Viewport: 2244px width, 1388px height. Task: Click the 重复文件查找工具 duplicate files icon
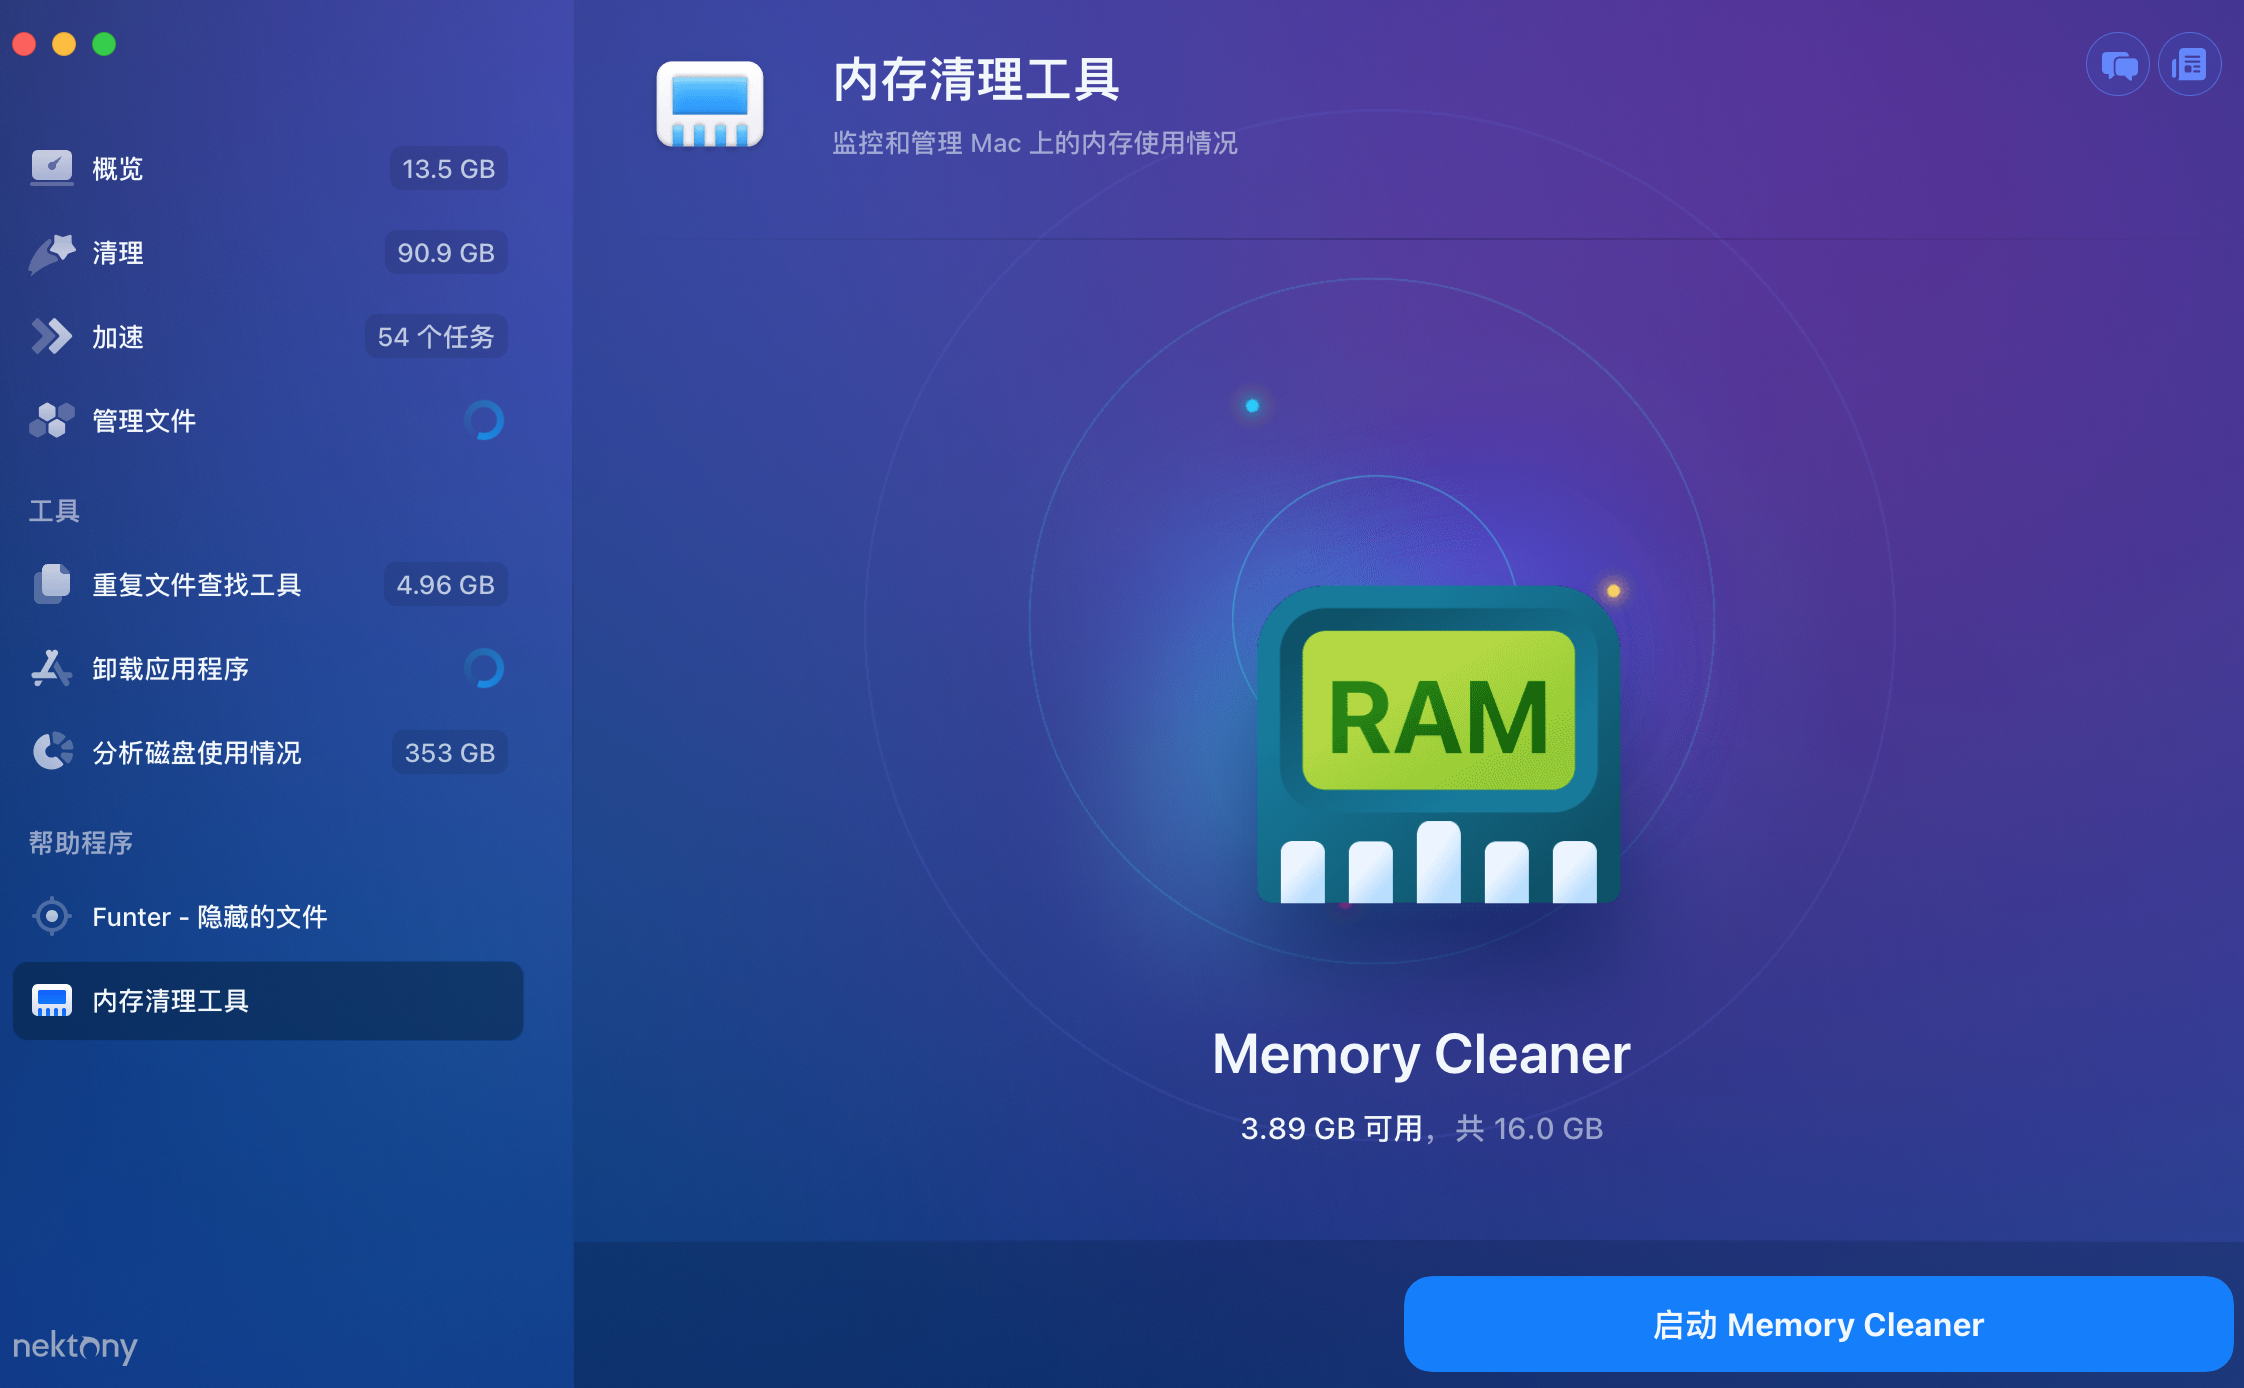52,584
